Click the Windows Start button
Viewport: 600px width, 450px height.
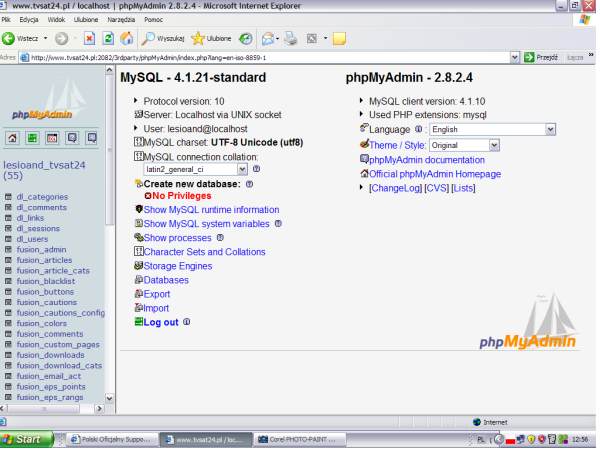pos(27,439)
